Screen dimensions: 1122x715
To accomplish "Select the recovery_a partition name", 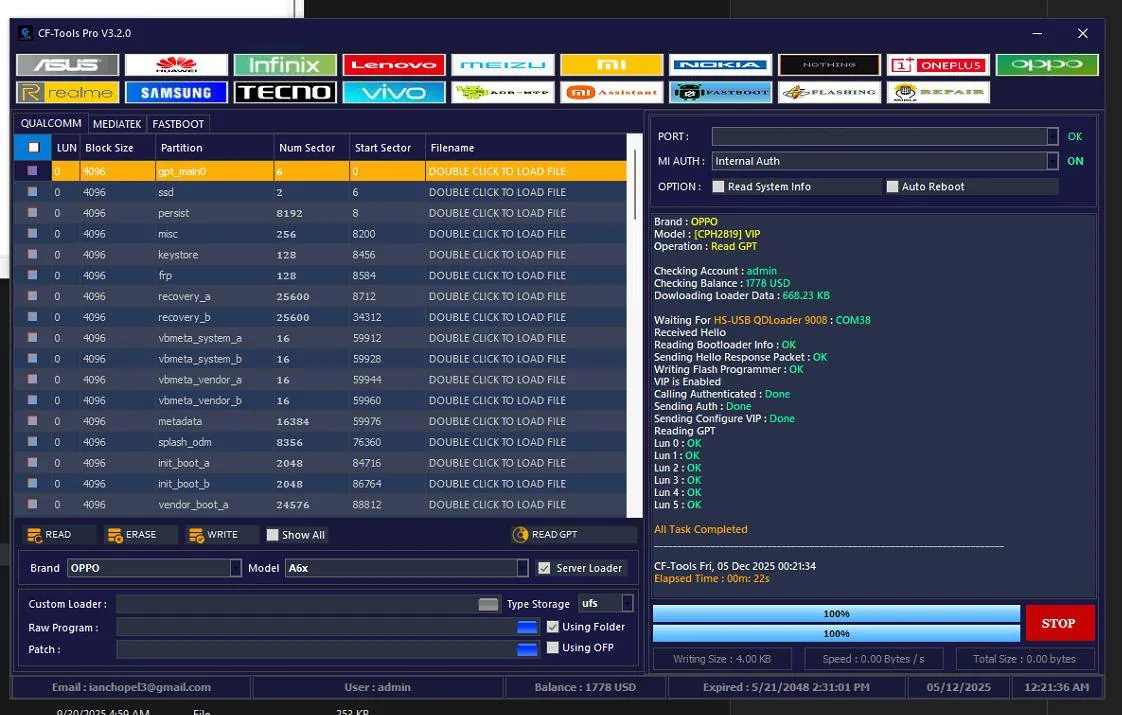I will (184, 296).
